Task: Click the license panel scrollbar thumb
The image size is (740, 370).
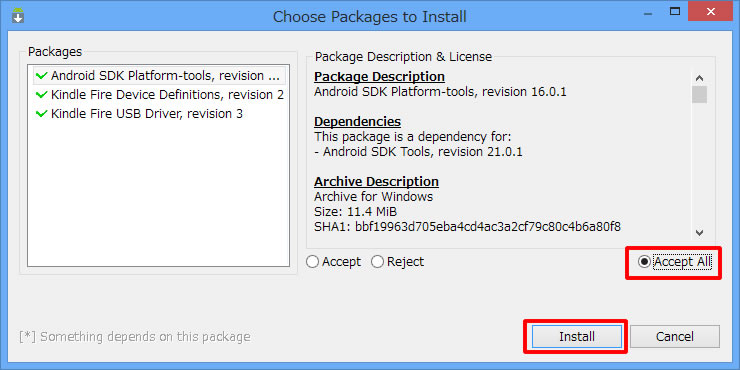Action: (699, 94)
